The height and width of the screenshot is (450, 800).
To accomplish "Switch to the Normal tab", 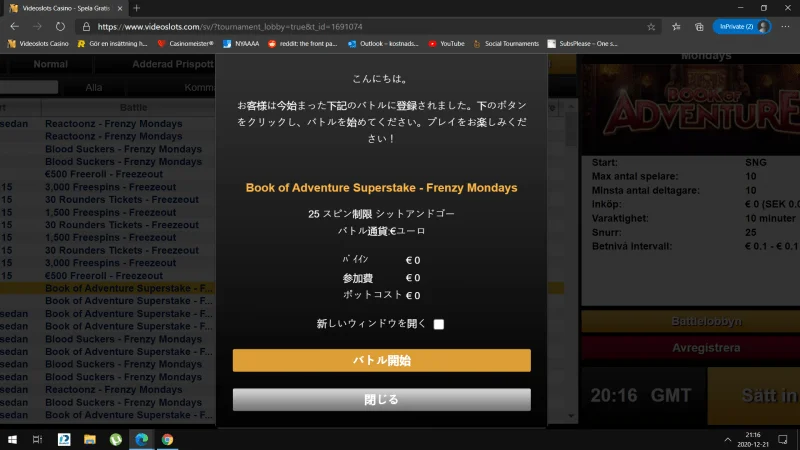I will coord(51,64).
